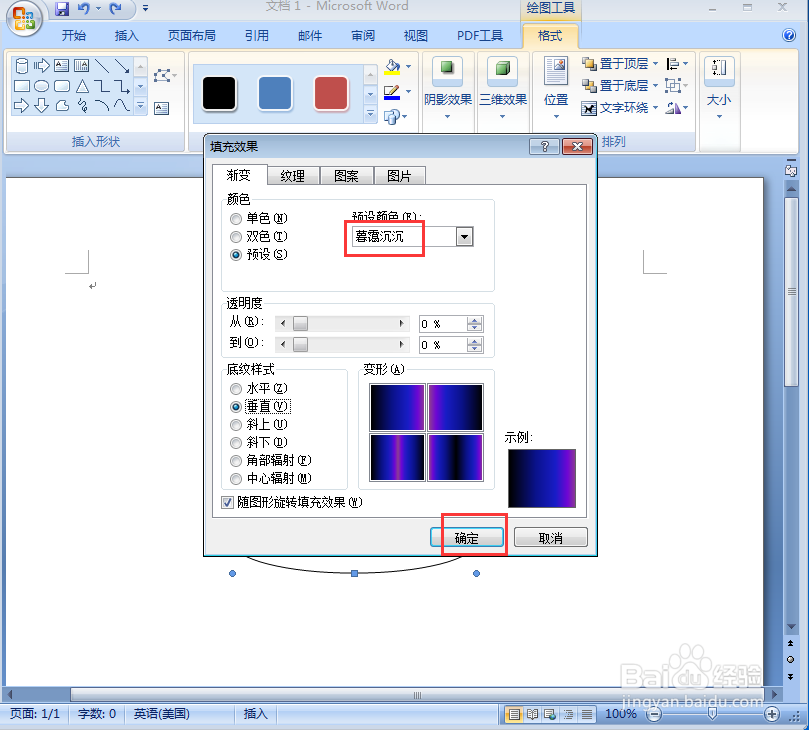Open the 页面布局 Page Layout tab
Screen dimensions: 809x730
pos(191,36)
